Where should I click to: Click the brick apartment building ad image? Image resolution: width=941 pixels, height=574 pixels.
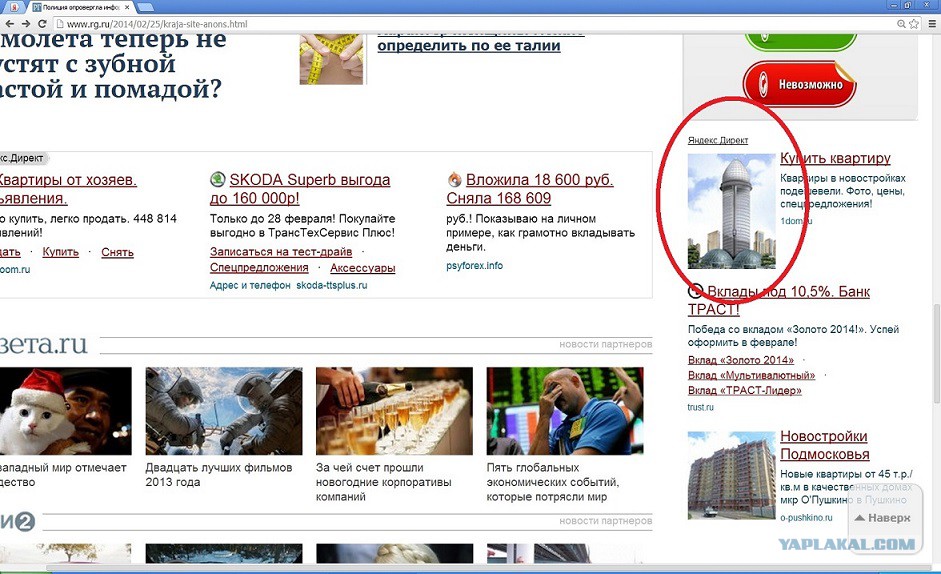pos(732,475)
